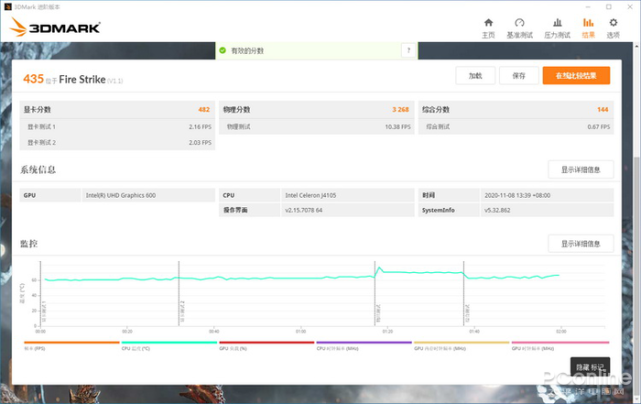
Task: Click the question mark help icon
Action: pos(407,50)
